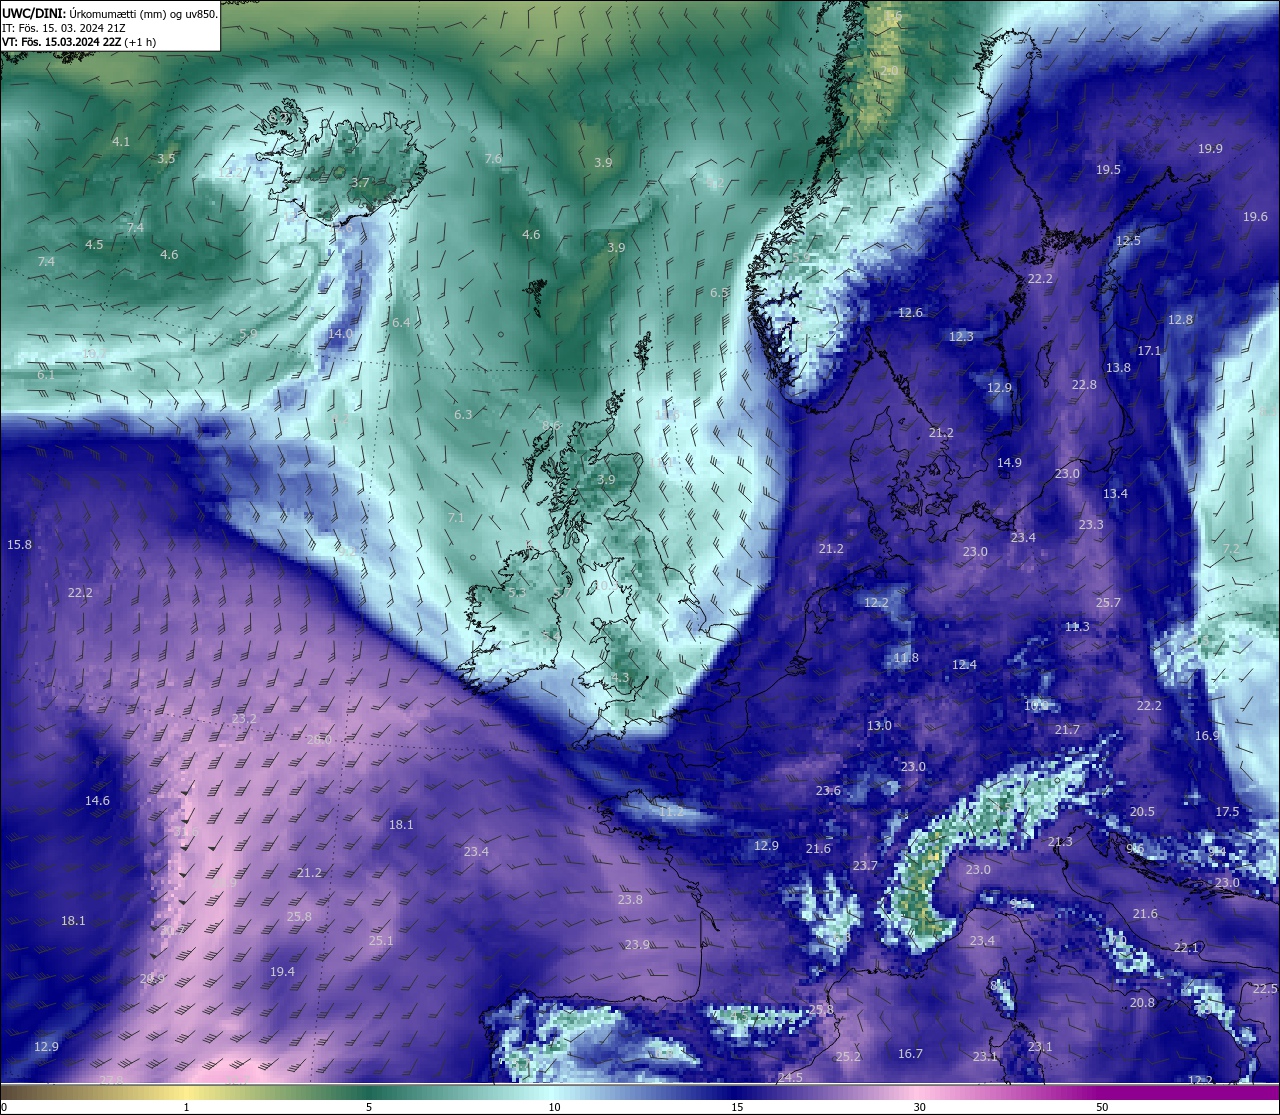Viewport: 1280px width, 1115px height.
Task: Pick the map value '24.5'
Action: (x=790, y=1077)
